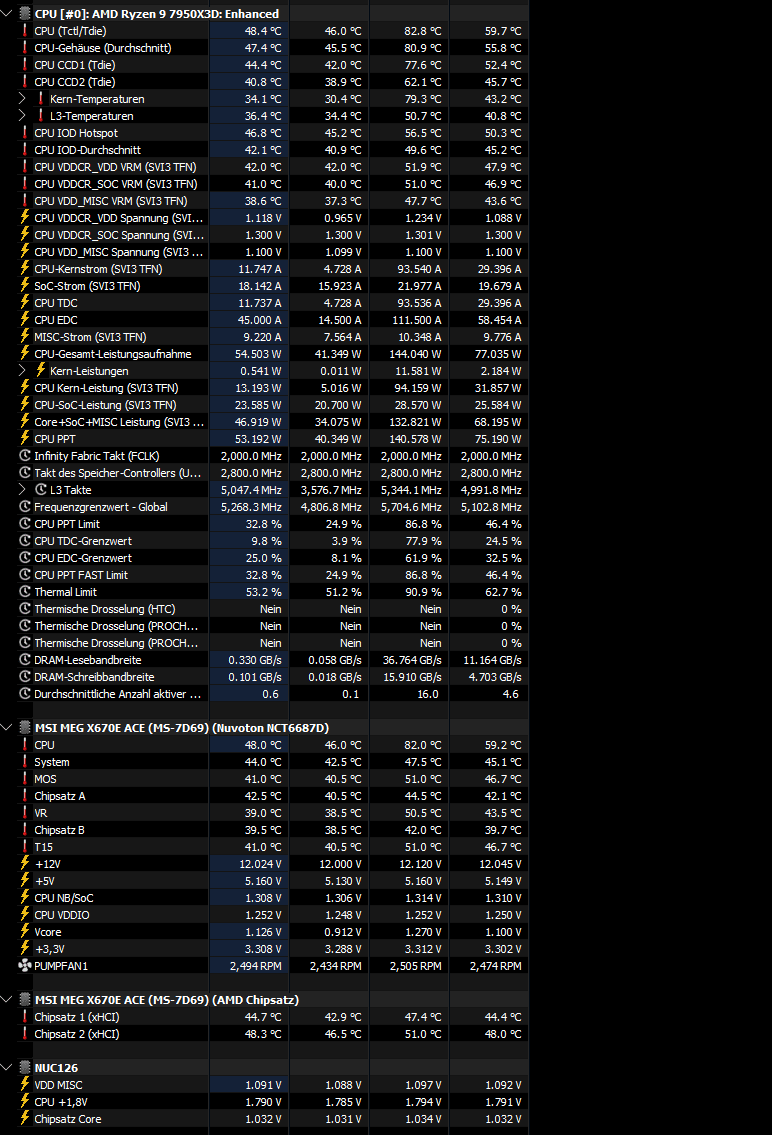Select the DRAM-Schreibbandbreite row
Screen dimensions: 772x1135
(272, 677)
